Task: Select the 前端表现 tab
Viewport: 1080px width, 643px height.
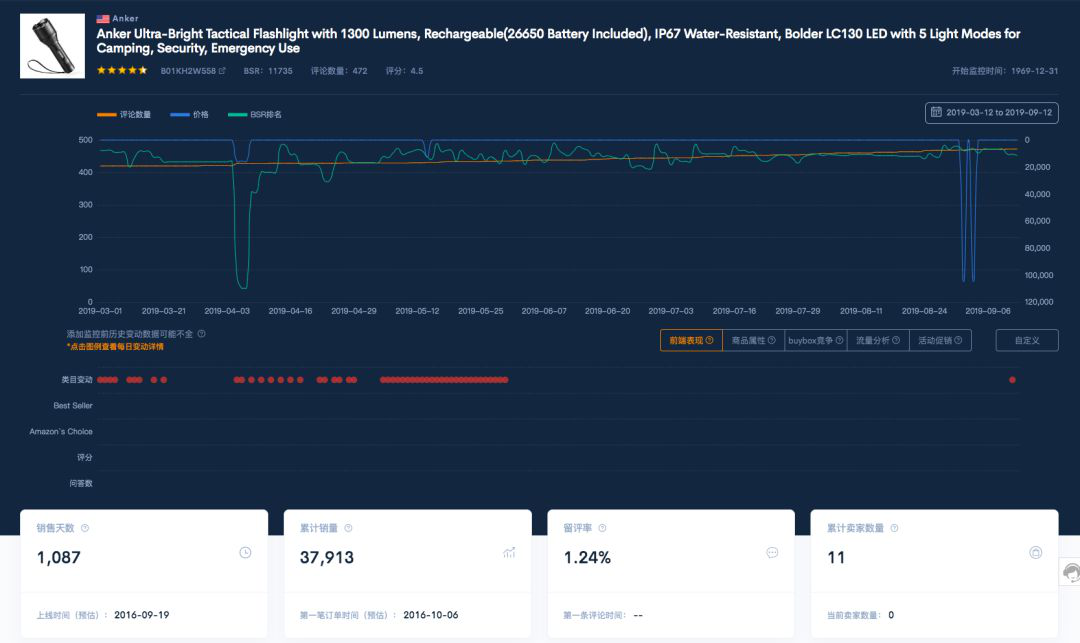Action: click(x=691, y=340)
